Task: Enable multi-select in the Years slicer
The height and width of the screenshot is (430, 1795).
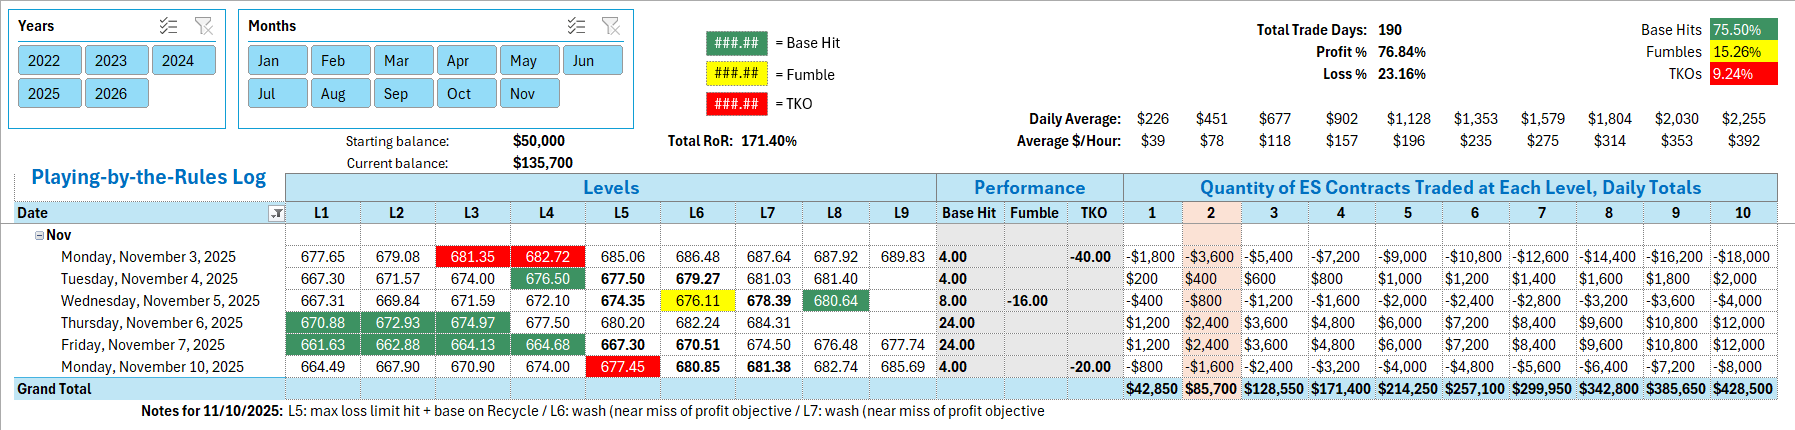Action: 168,26
